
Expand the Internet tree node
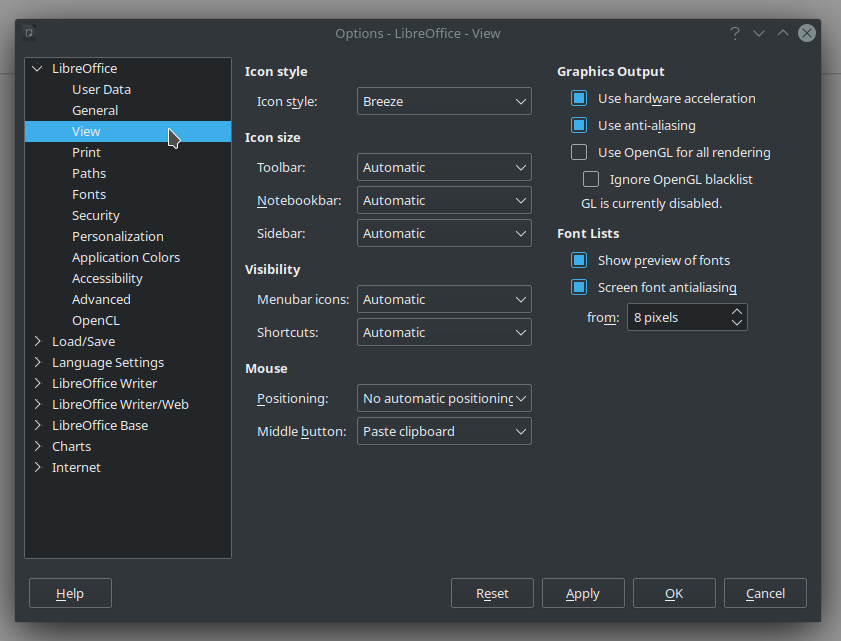click(37, 467)
